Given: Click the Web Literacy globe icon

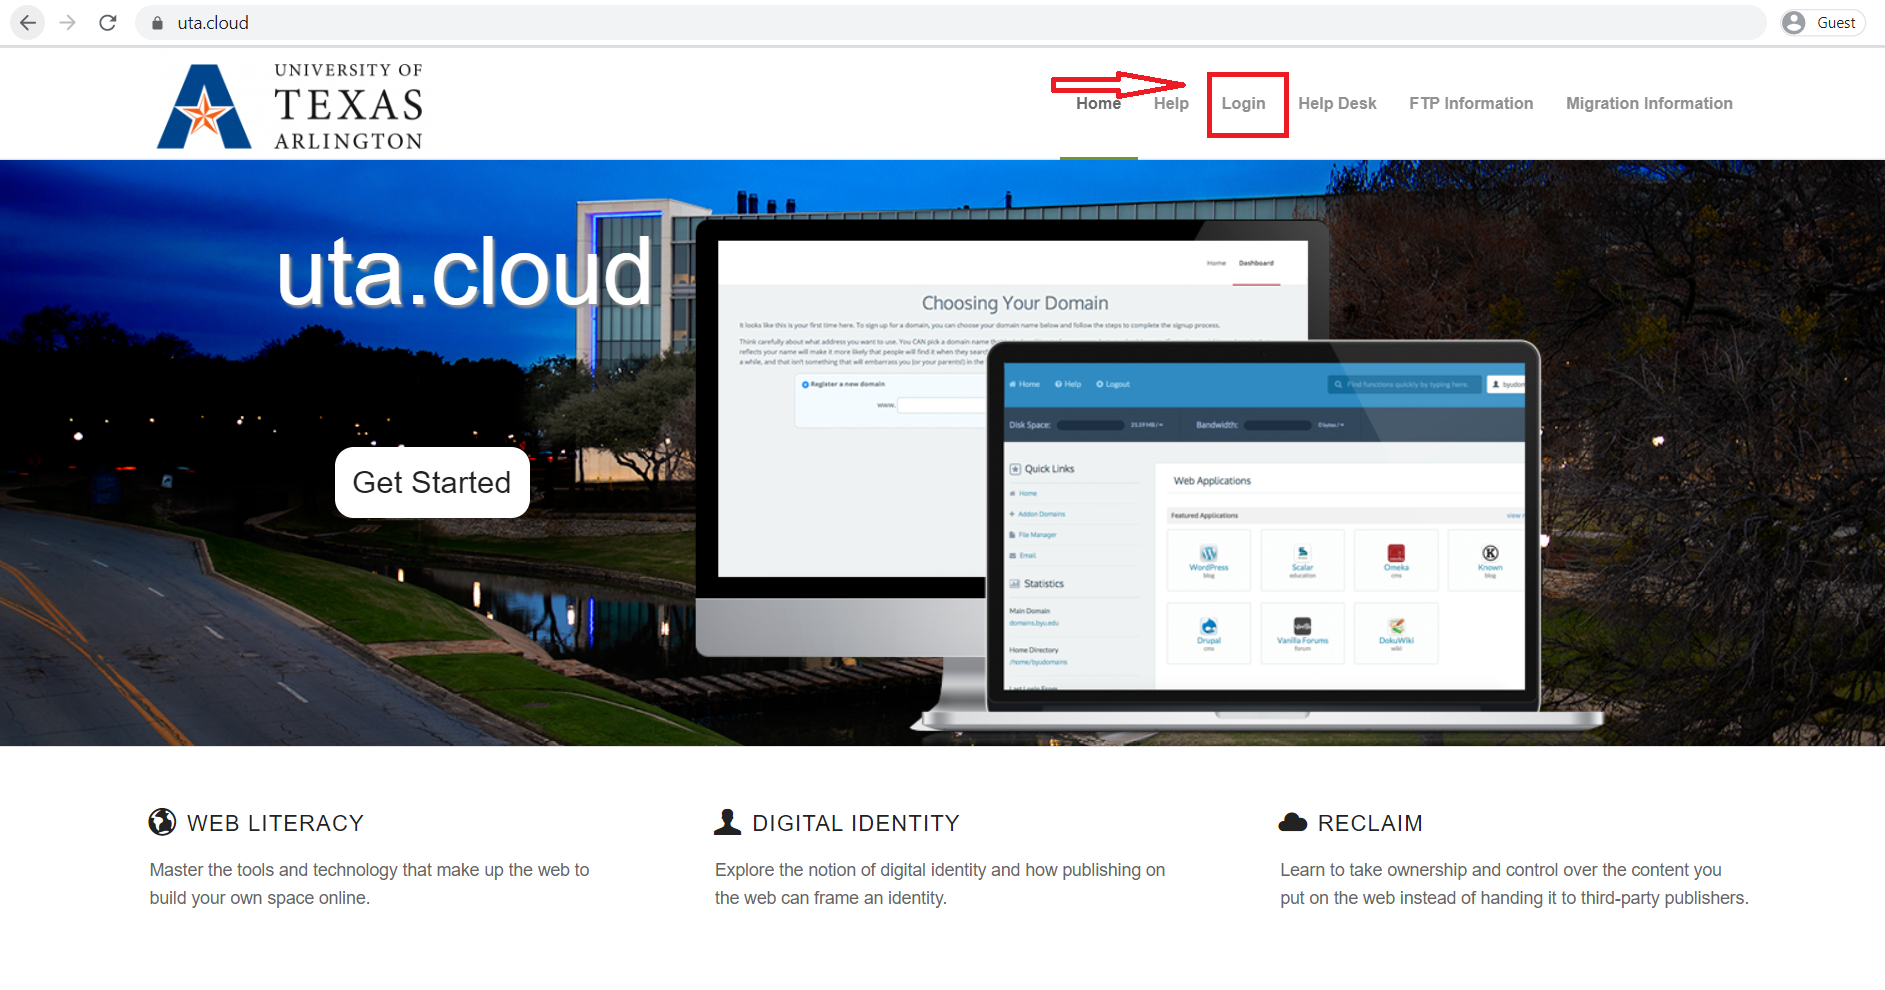Looking at the screenshot, I should tap(162, 822).
